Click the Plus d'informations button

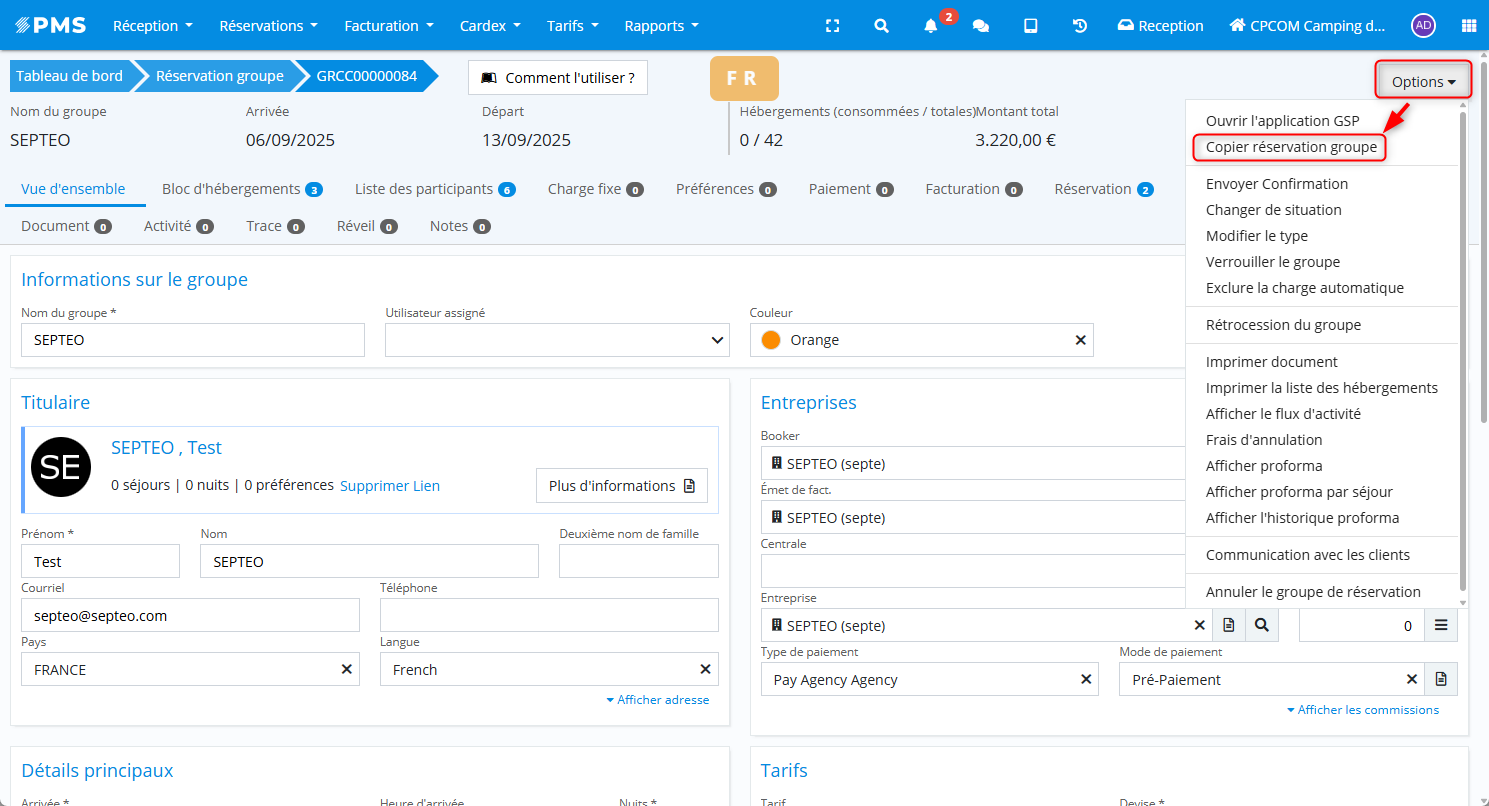(x=621, y=486)
